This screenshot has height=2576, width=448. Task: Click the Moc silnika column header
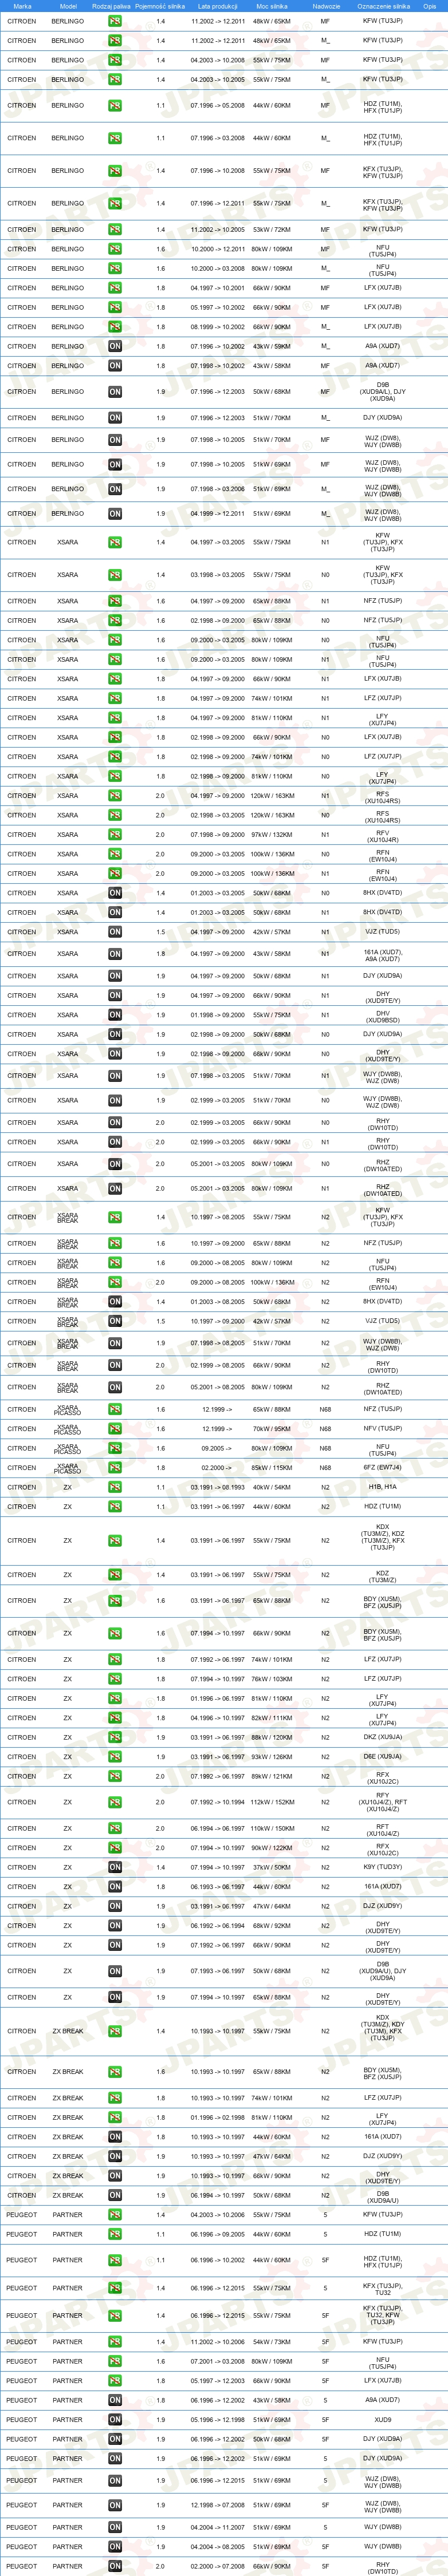272,6
